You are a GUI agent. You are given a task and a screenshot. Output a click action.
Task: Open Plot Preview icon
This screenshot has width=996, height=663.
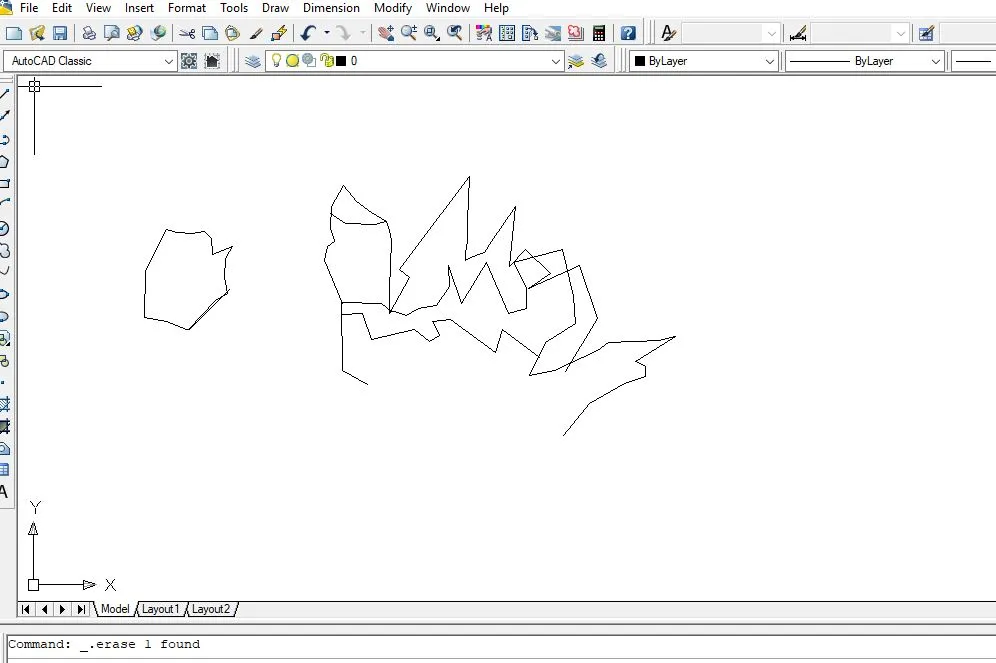[112, 33]
